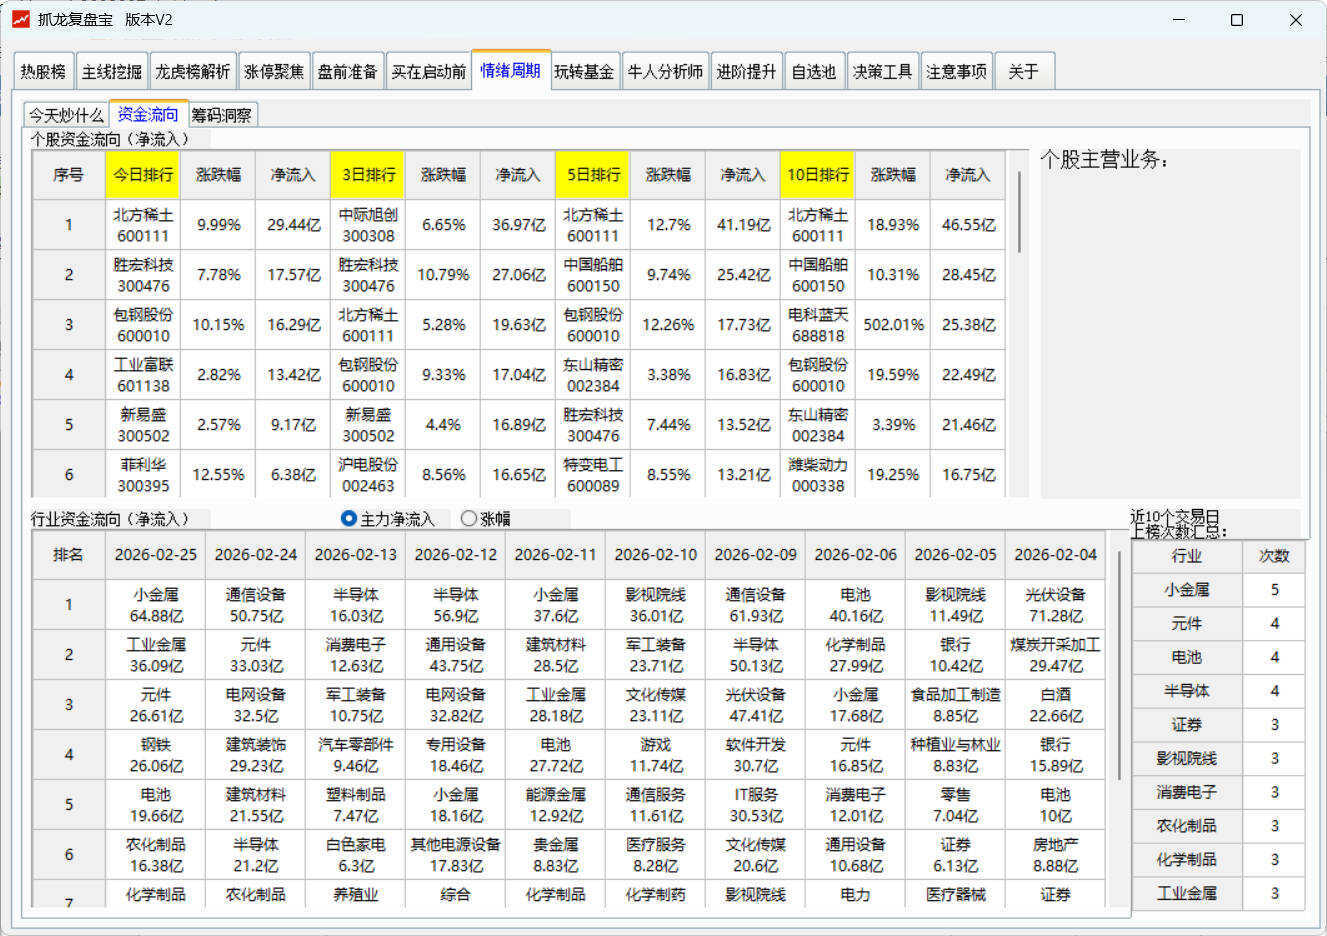The height and width of the screenshot is (936, 1327).
Task: Open the 玩转基金 tab
Action: (x=584, y=70)
